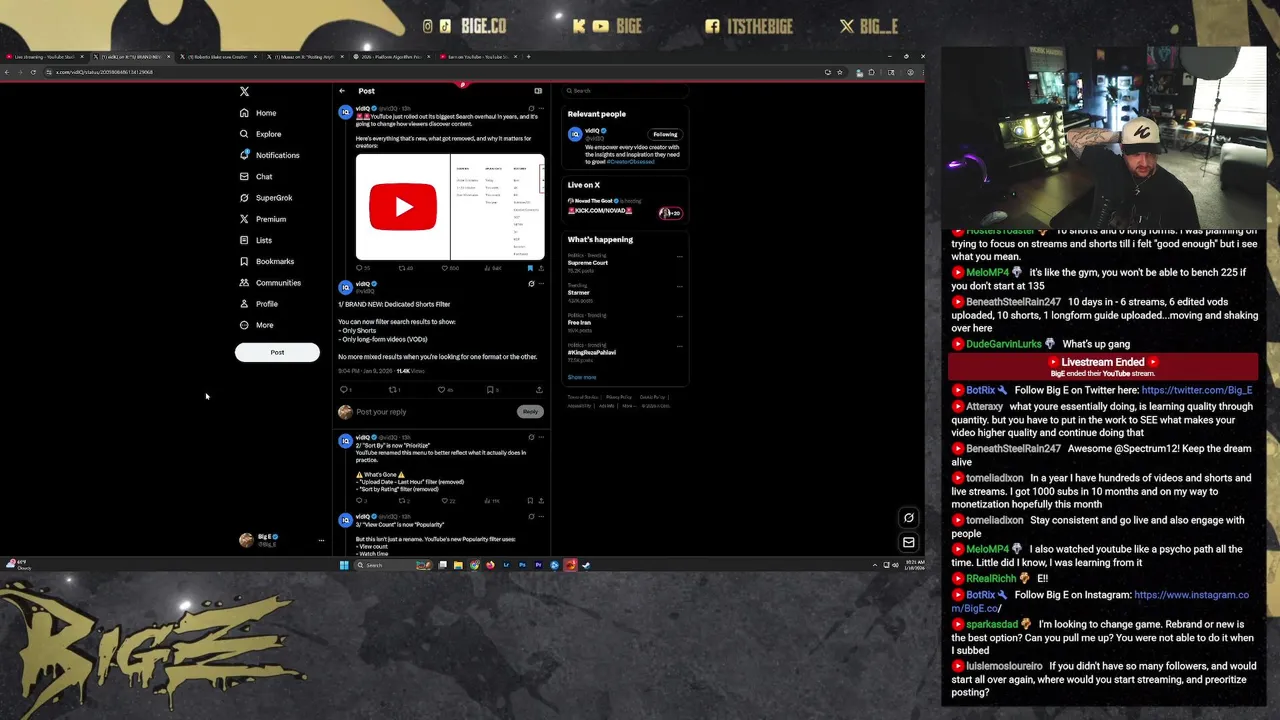Image resolution: width=1280 pixels, height=720 pixels.
Task: Open the More menu in X sidebar
Action: [x=256, y=325]
